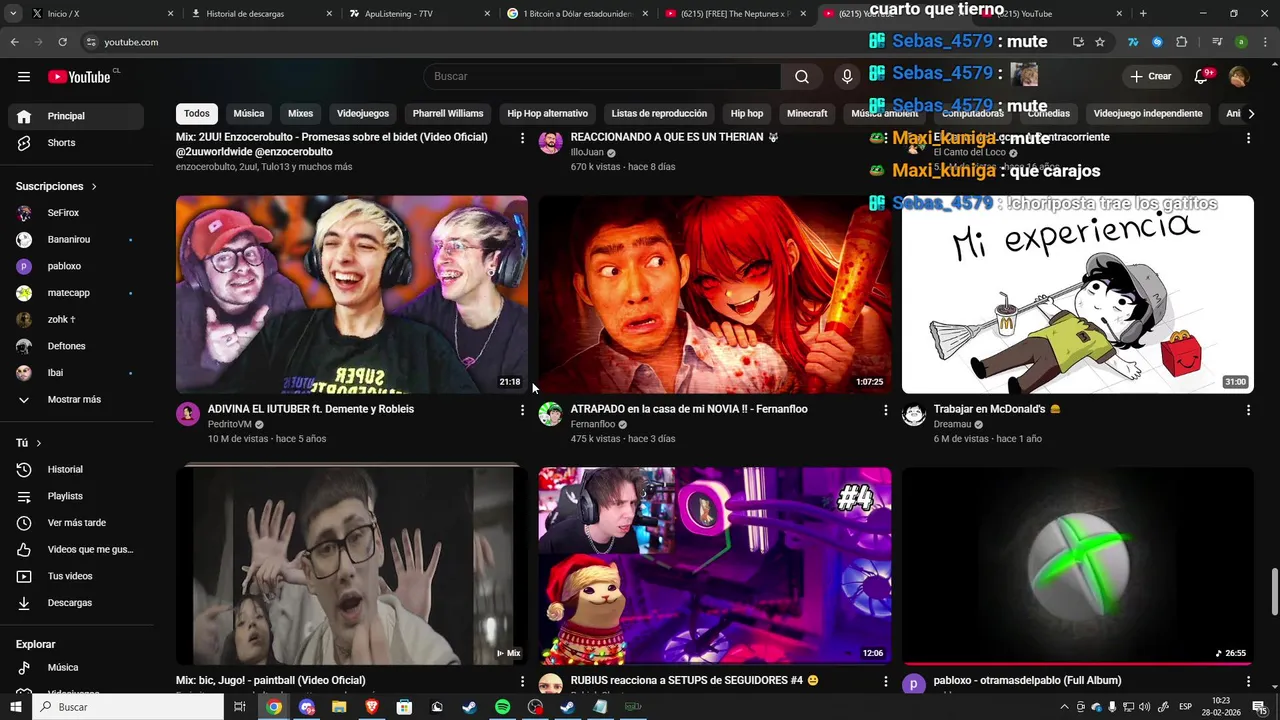Image resolution: width=1280 pixels, height=720 pixels.
Task: Open Spotify from the taskbar
Action: 502,707
